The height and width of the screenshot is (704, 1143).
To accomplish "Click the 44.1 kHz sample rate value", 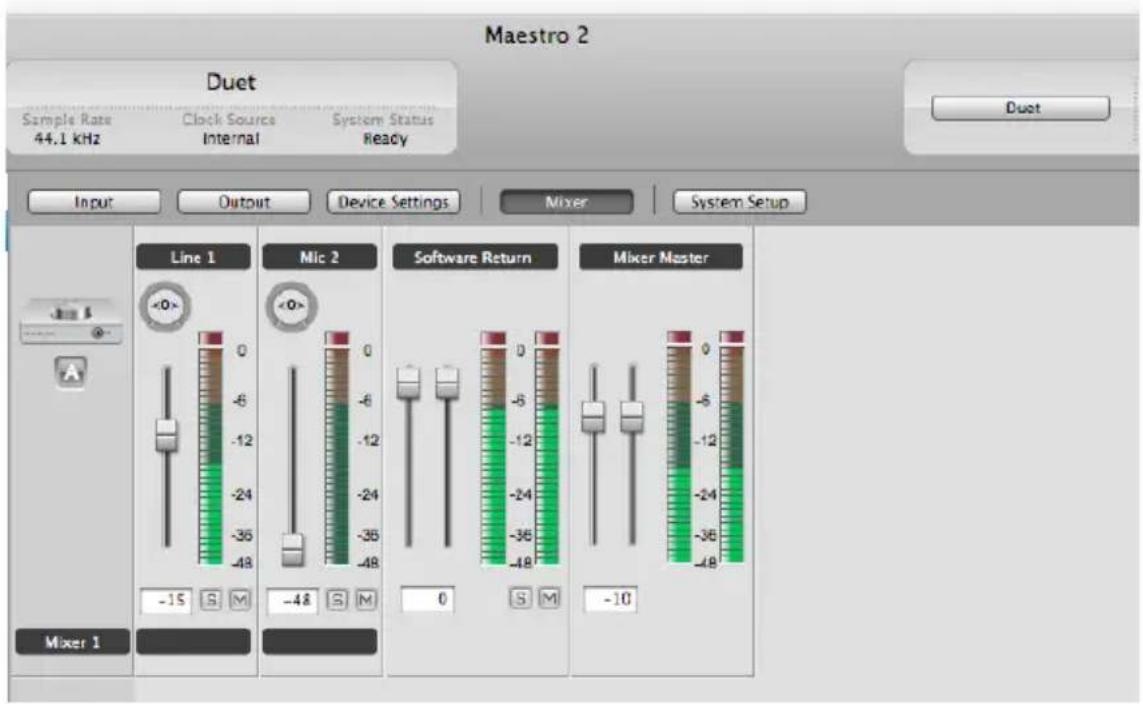I will [67, 138].
